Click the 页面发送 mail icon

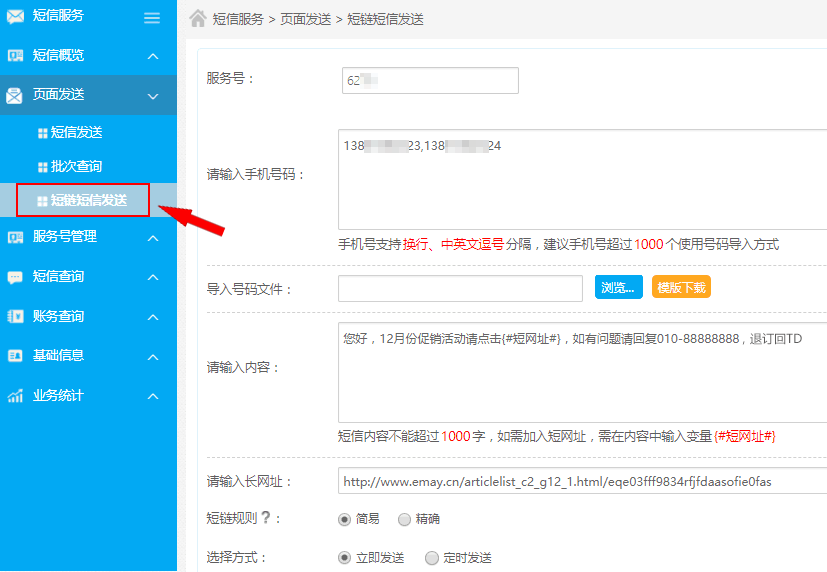[14, 95]
